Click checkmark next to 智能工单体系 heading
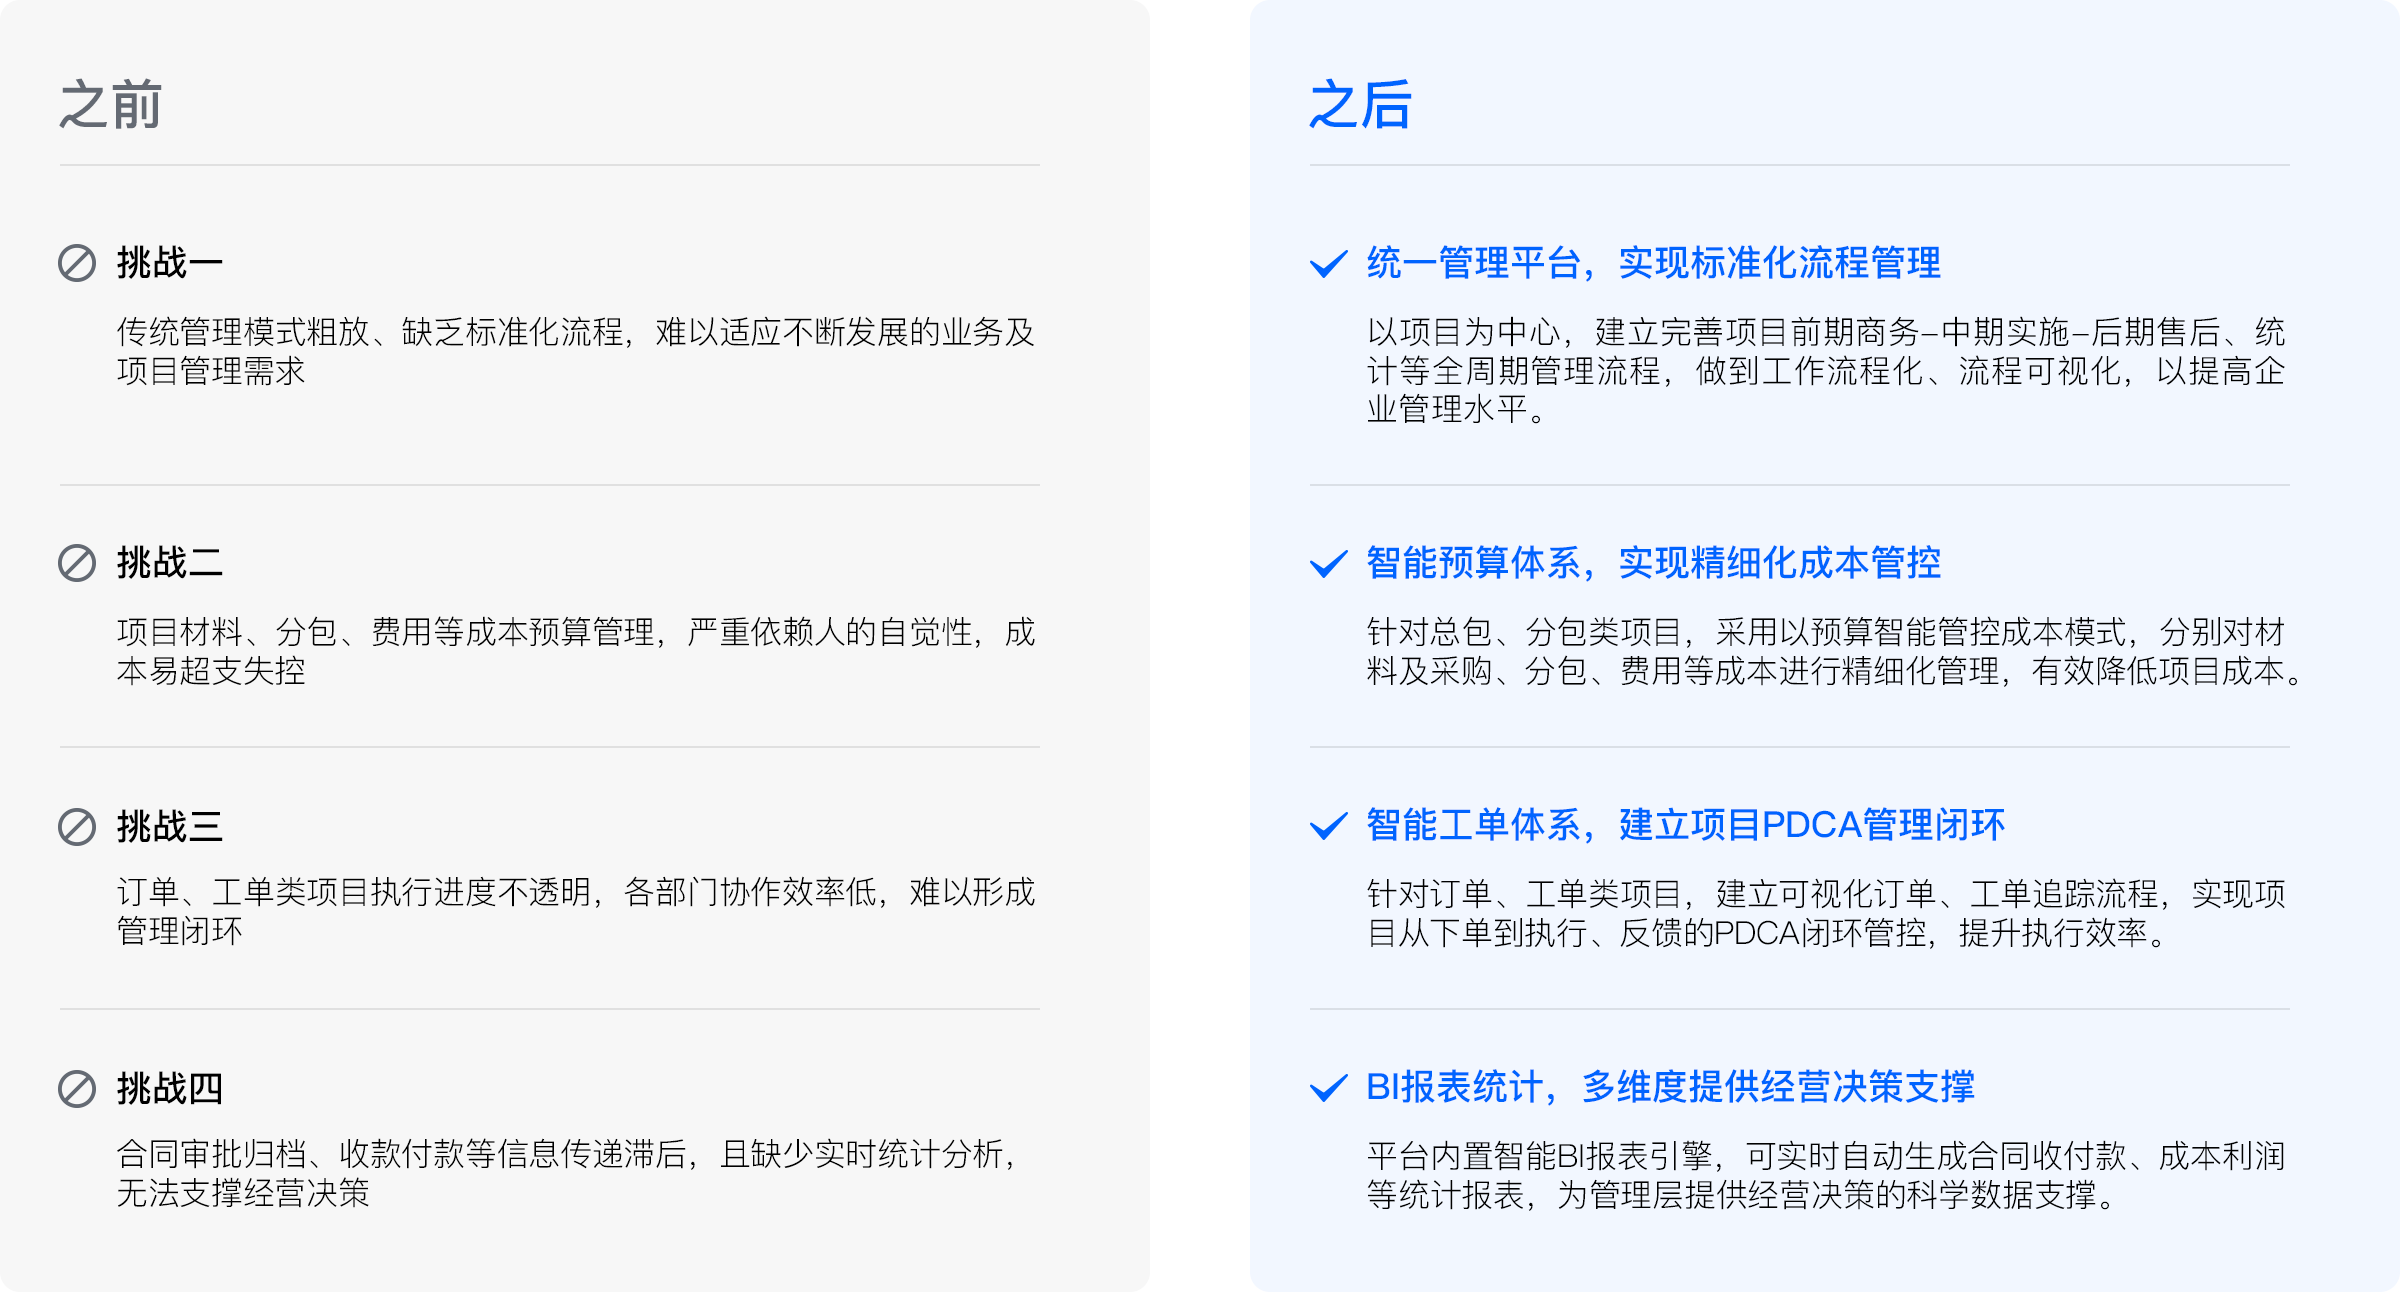 coord(1328,826)
